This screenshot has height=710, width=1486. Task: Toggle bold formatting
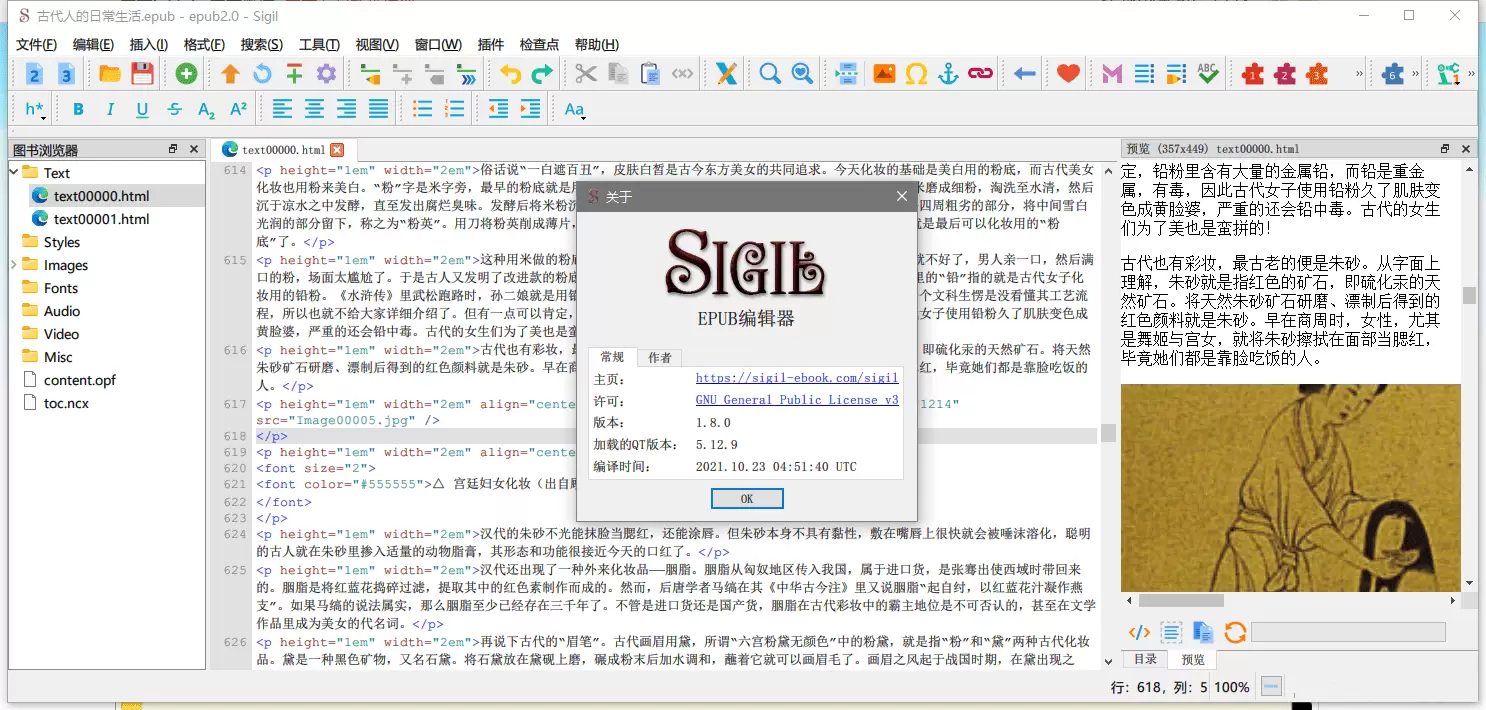click(79, 109)
